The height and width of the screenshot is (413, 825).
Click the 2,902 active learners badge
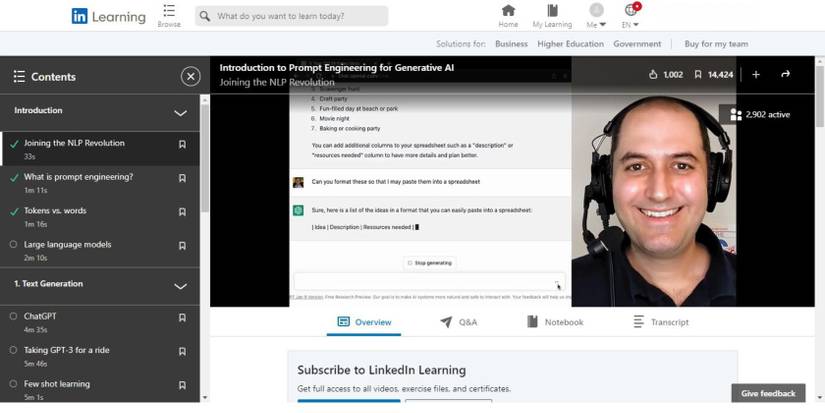pyautogui.click(x=760, y=114)
